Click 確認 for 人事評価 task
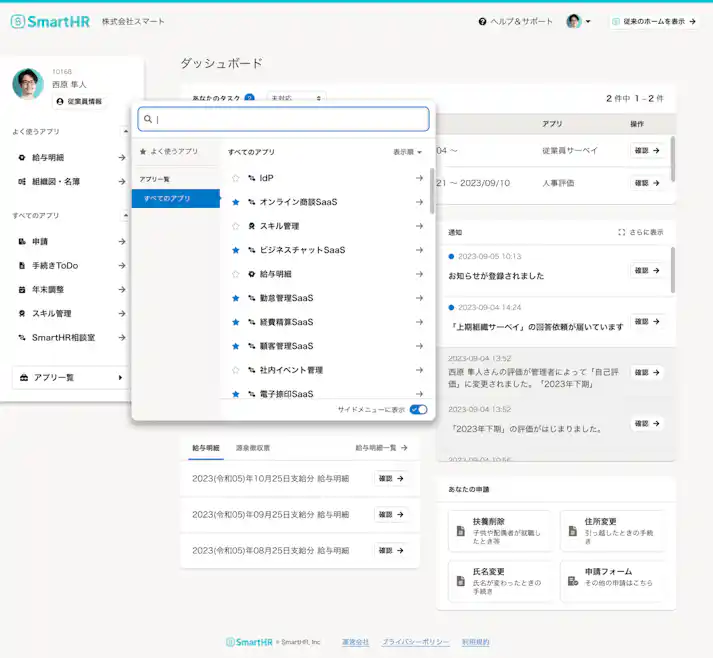Image resolution: width=713 pixels, height=658 pixels. click(x=647, y=183)
